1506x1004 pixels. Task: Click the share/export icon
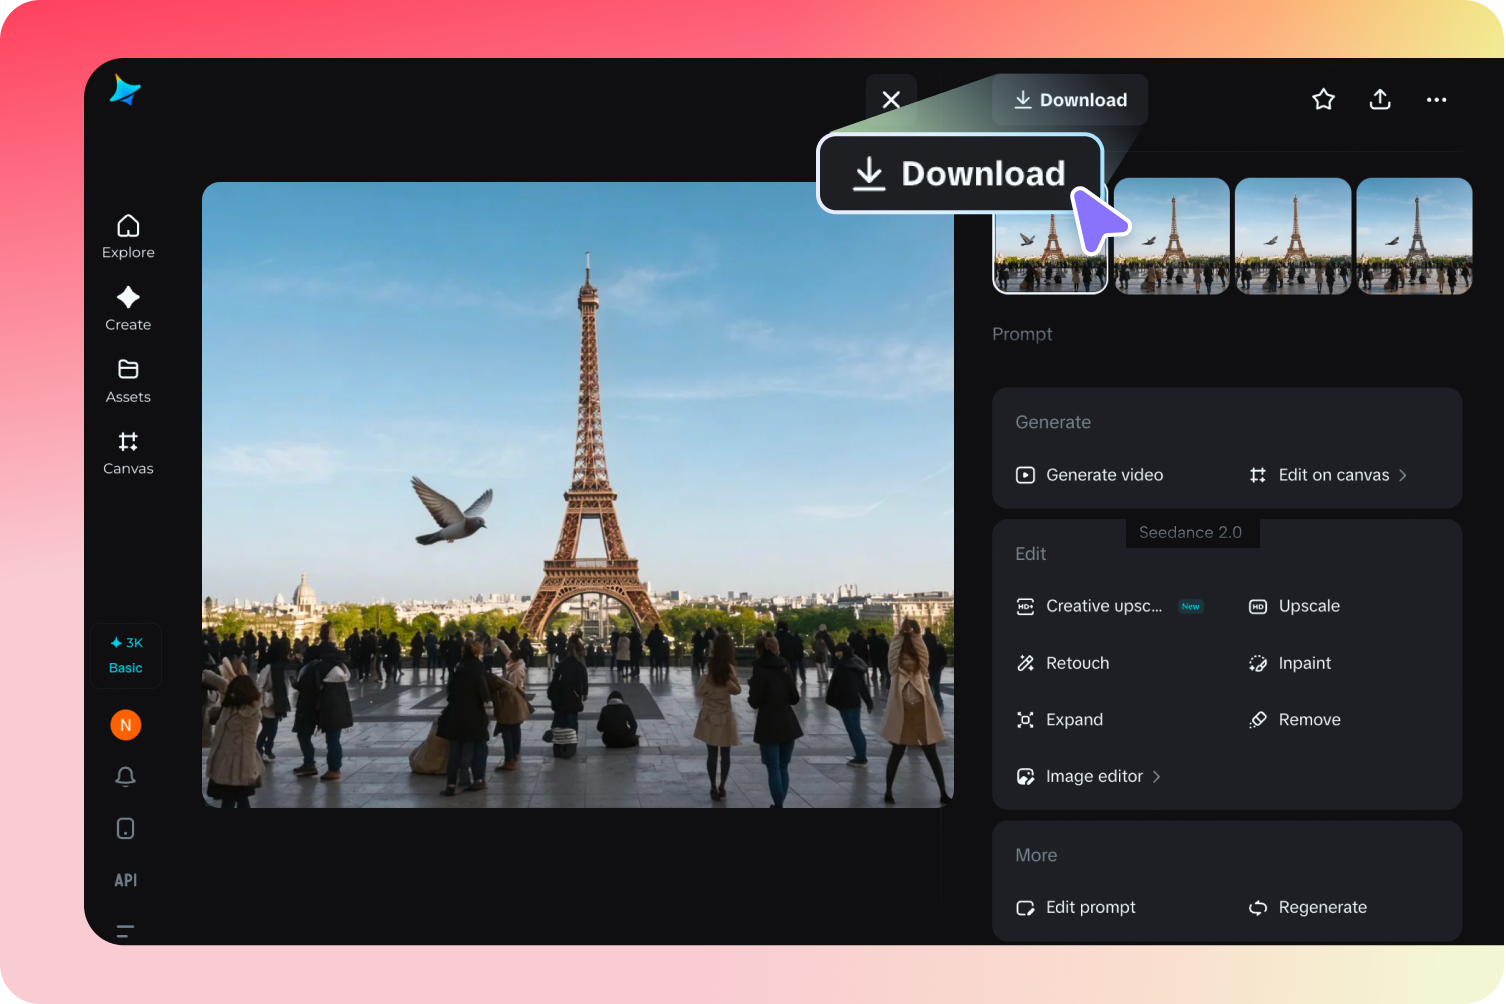[1380, 99]
